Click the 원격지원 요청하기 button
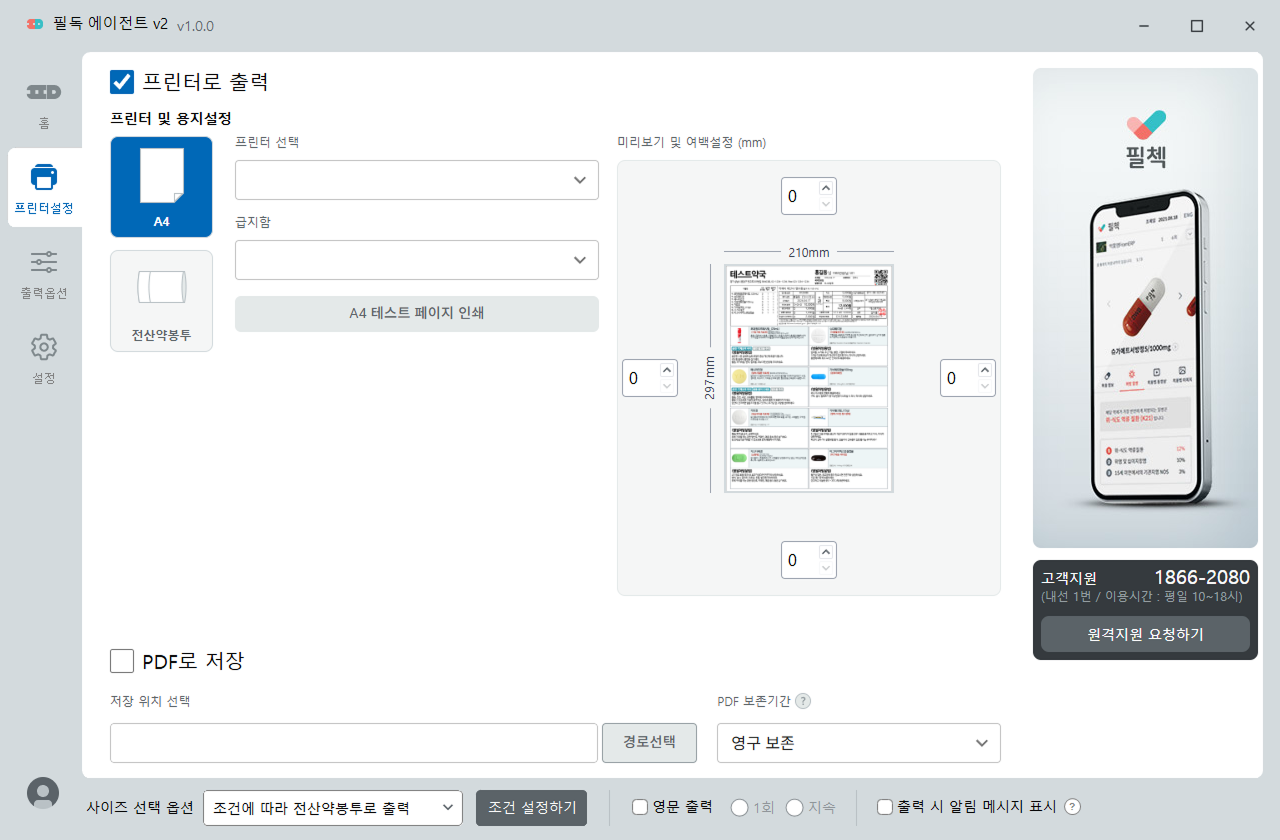 pyautogui.click(x=1145, y=634)
